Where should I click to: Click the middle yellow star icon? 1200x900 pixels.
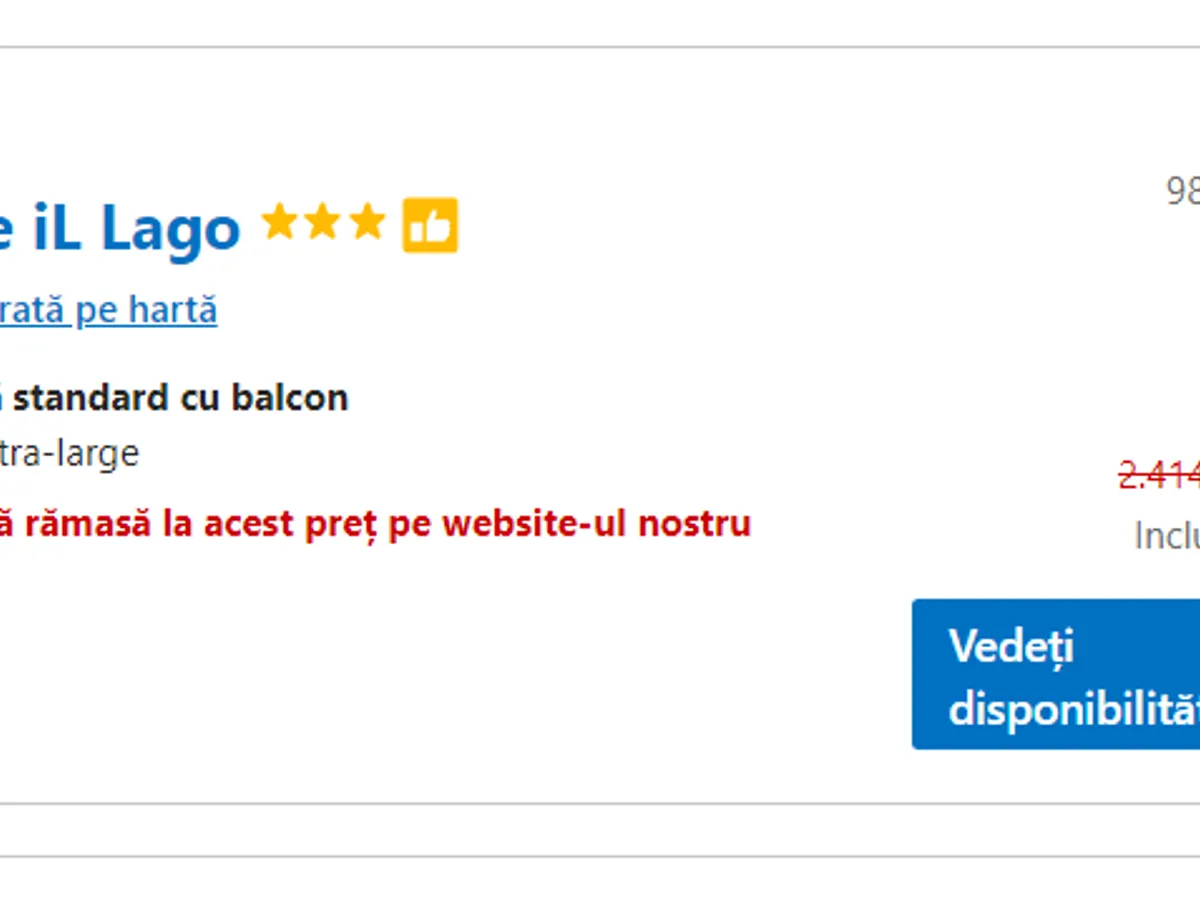tap(323, 223)
